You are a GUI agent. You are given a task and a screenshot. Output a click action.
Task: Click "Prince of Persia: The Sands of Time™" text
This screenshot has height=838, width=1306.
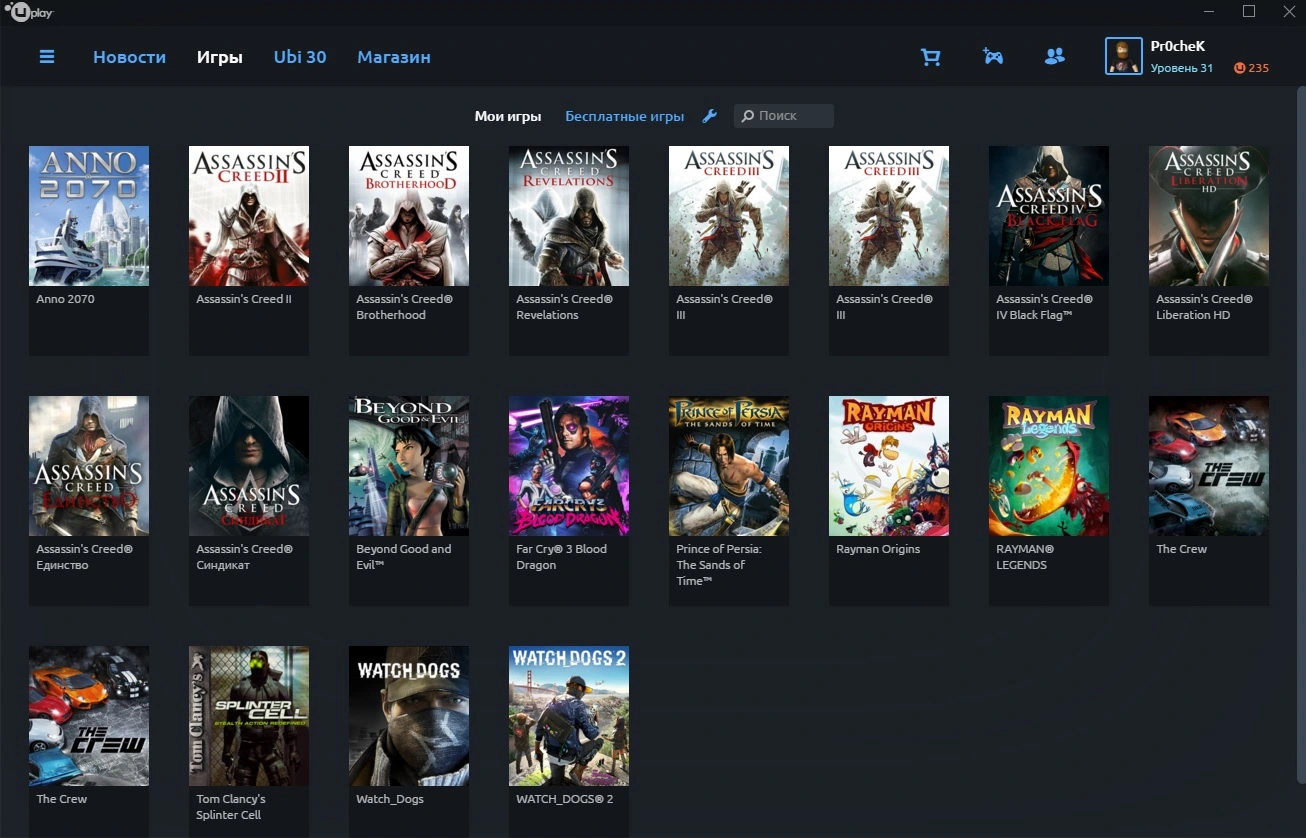click(719, 565)
